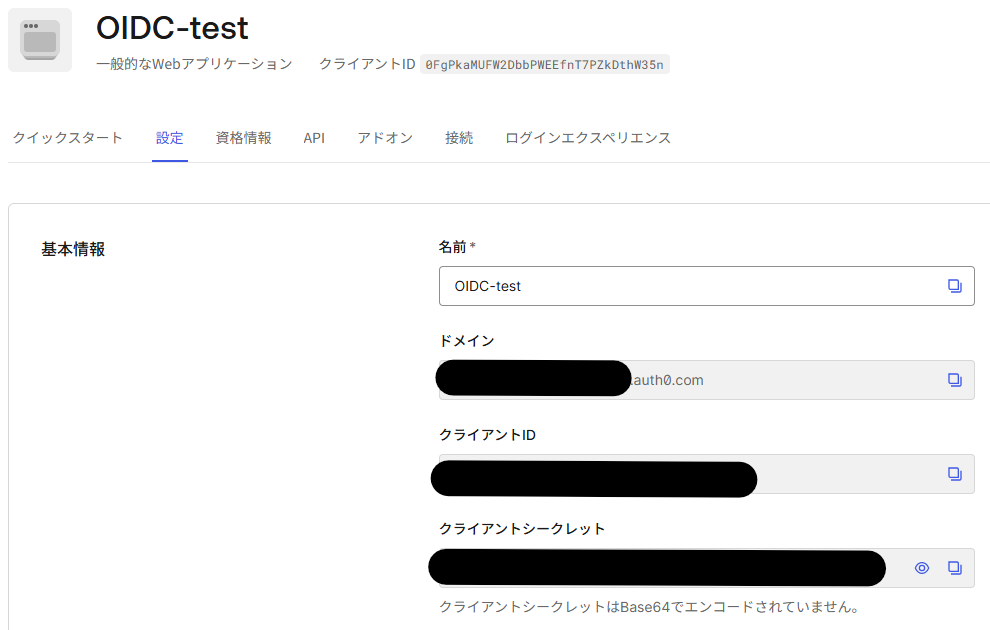The image size is (990, 630).
Task: Click the 一般的なWebアプリケーション type label
Action: pyautogui.click(x=194, y=64)
